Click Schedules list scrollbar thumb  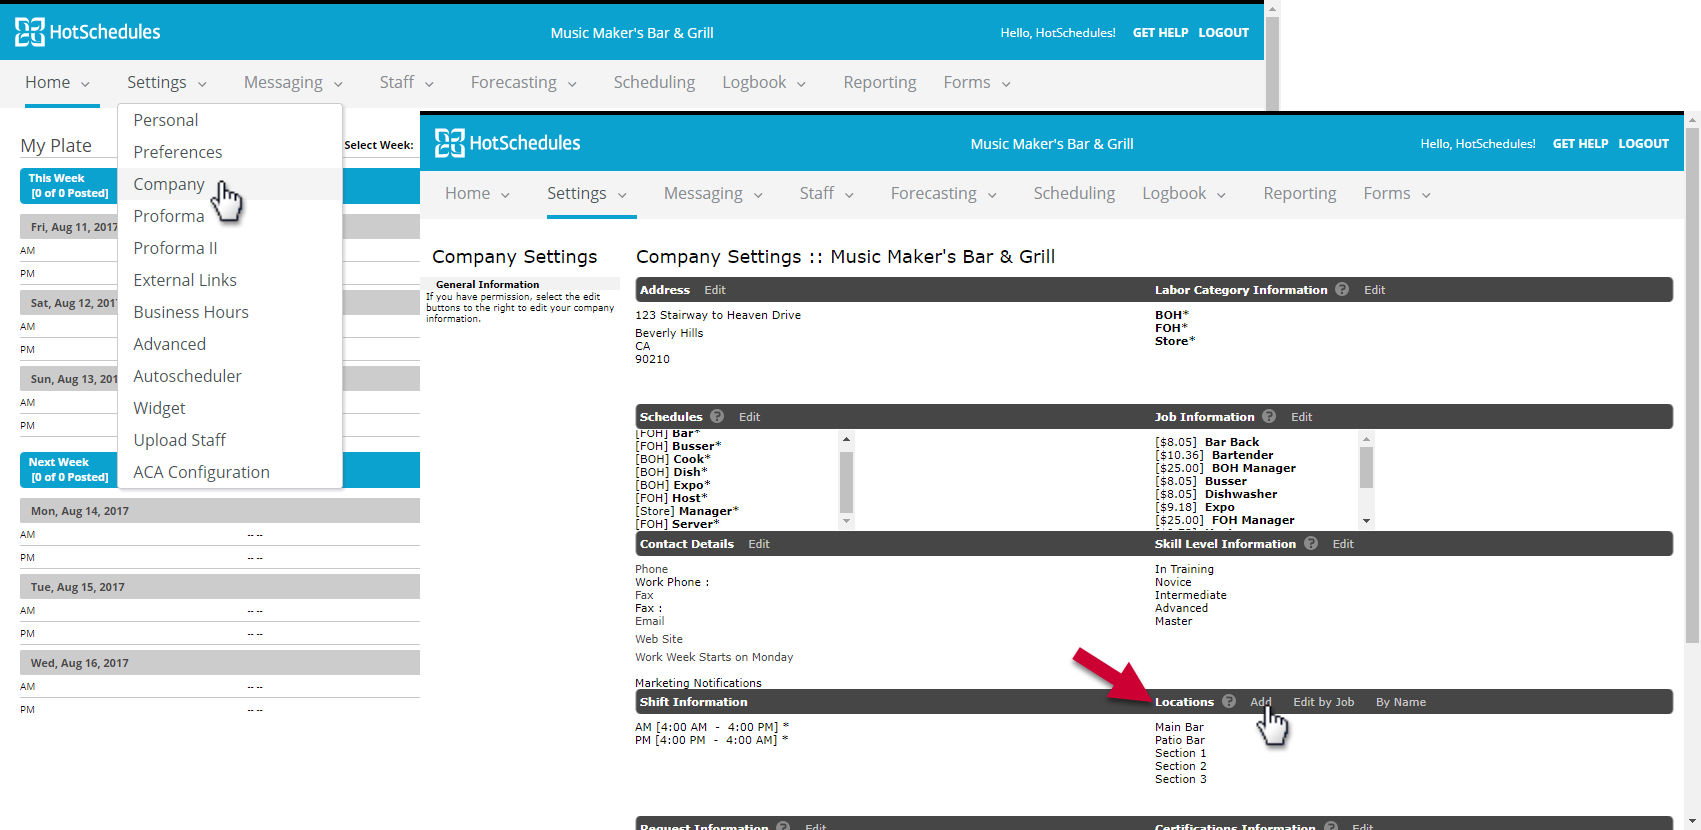coord(847,481)
